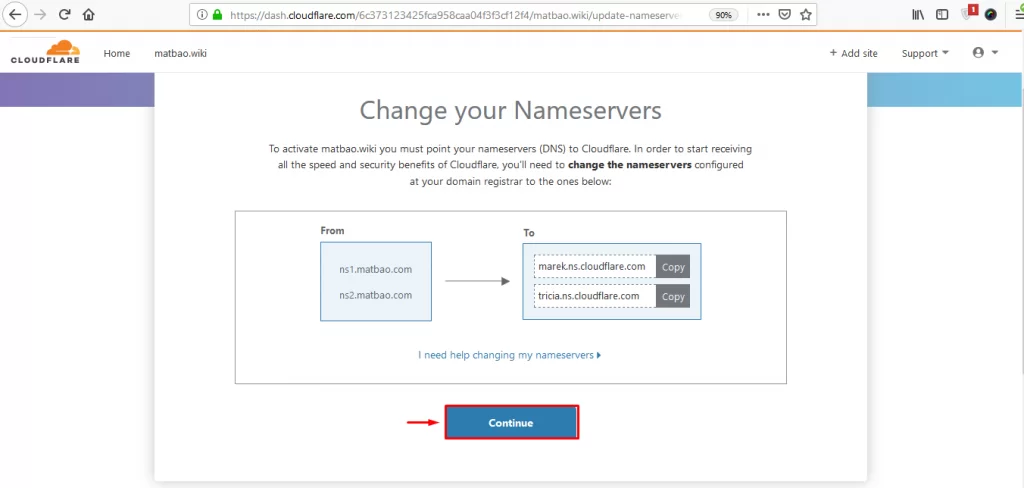Image resolution: width=1024 pixels, height=488 pixels.
Task: View site info icon in address bar
Action: pyautogui.click(x=202, y=14)
